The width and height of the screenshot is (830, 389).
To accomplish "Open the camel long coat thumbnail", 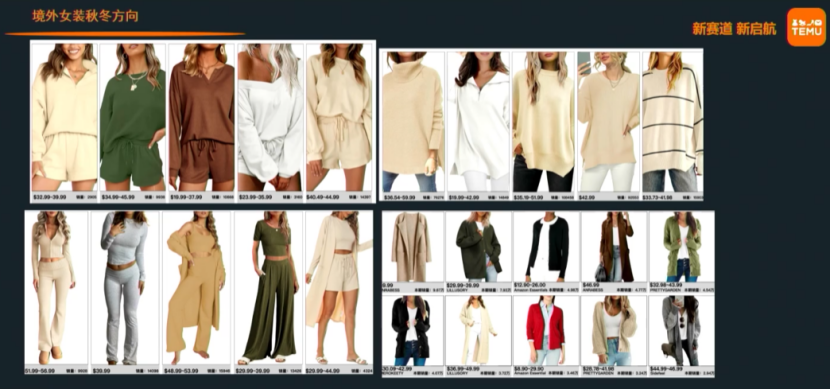I will coord(413,247).
